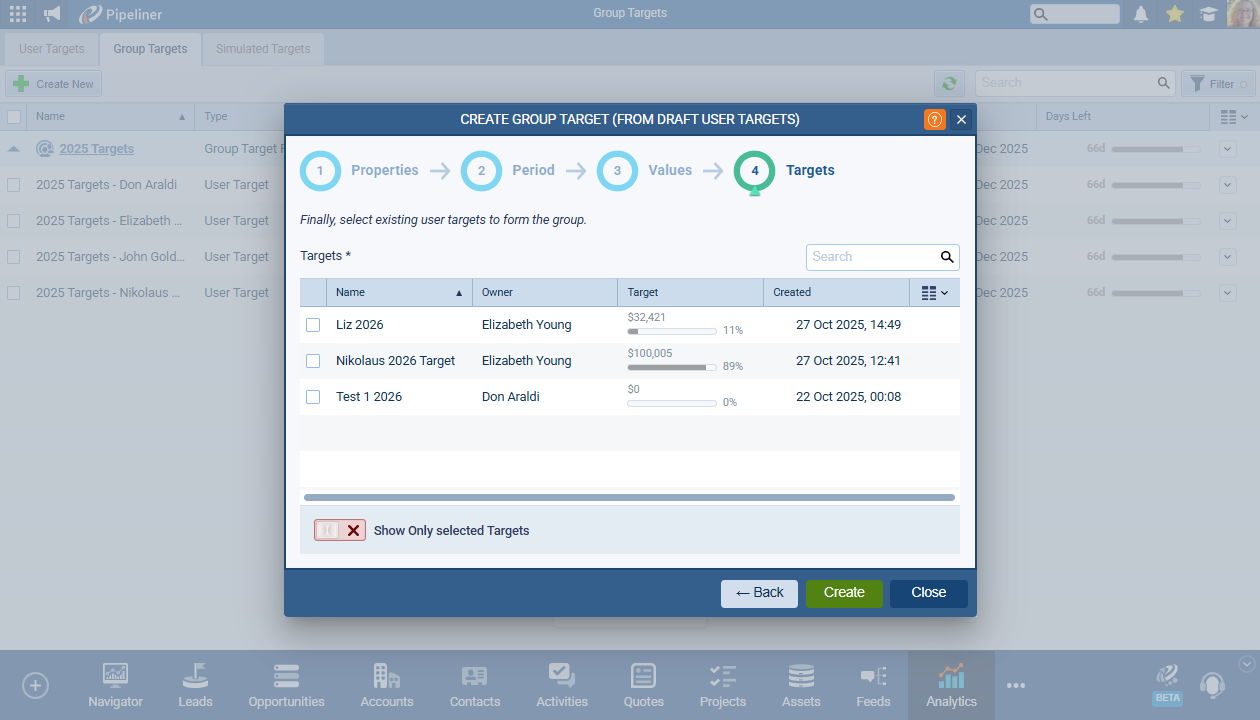Open the app grid menu icon

(x=18, y=14)
